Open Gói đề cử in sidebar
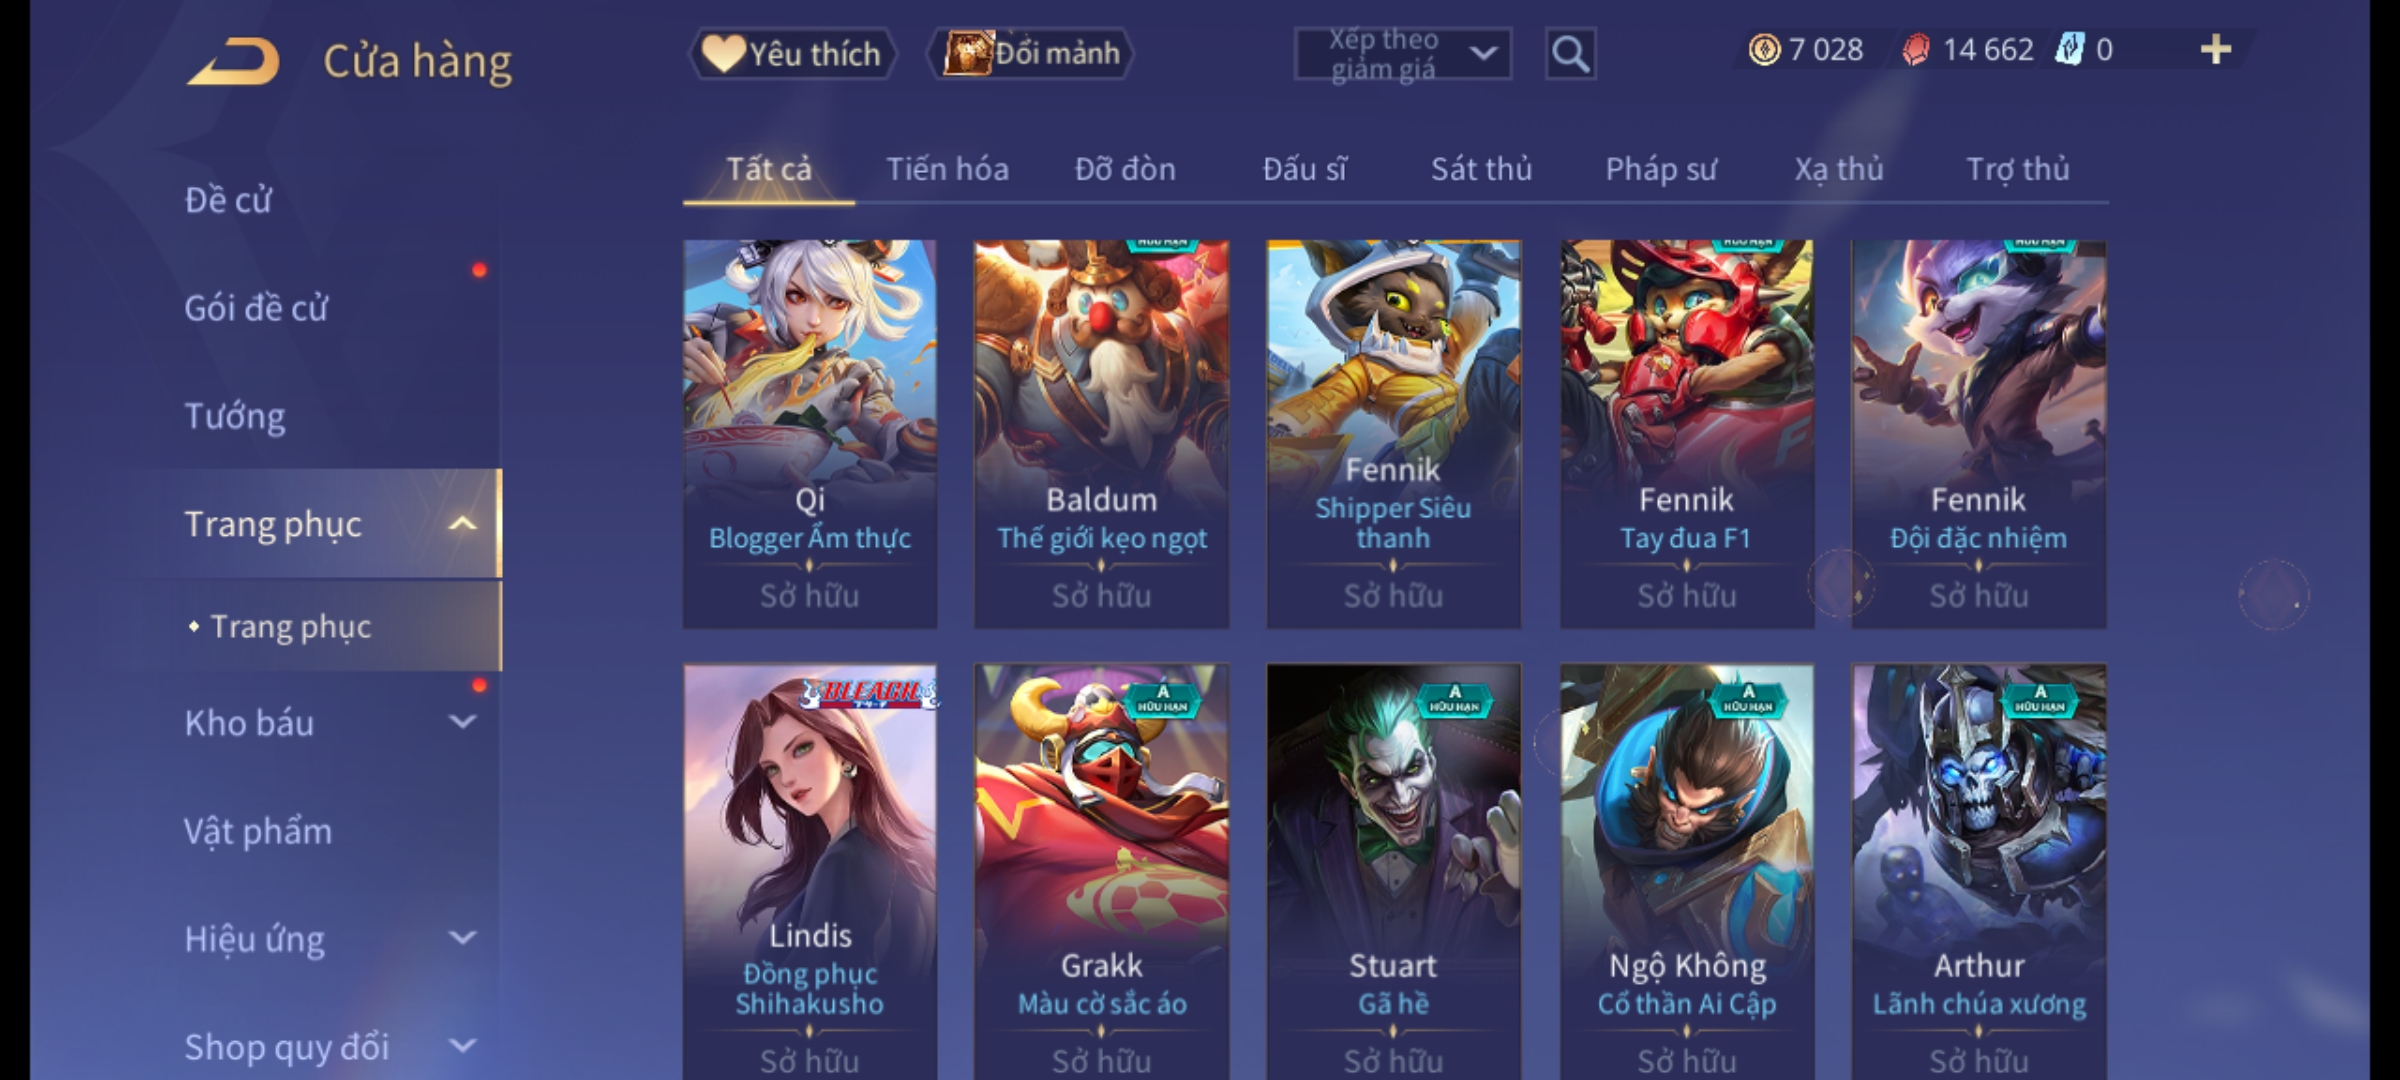This screenshot has width=2400, height=1080. pos(256,308)
